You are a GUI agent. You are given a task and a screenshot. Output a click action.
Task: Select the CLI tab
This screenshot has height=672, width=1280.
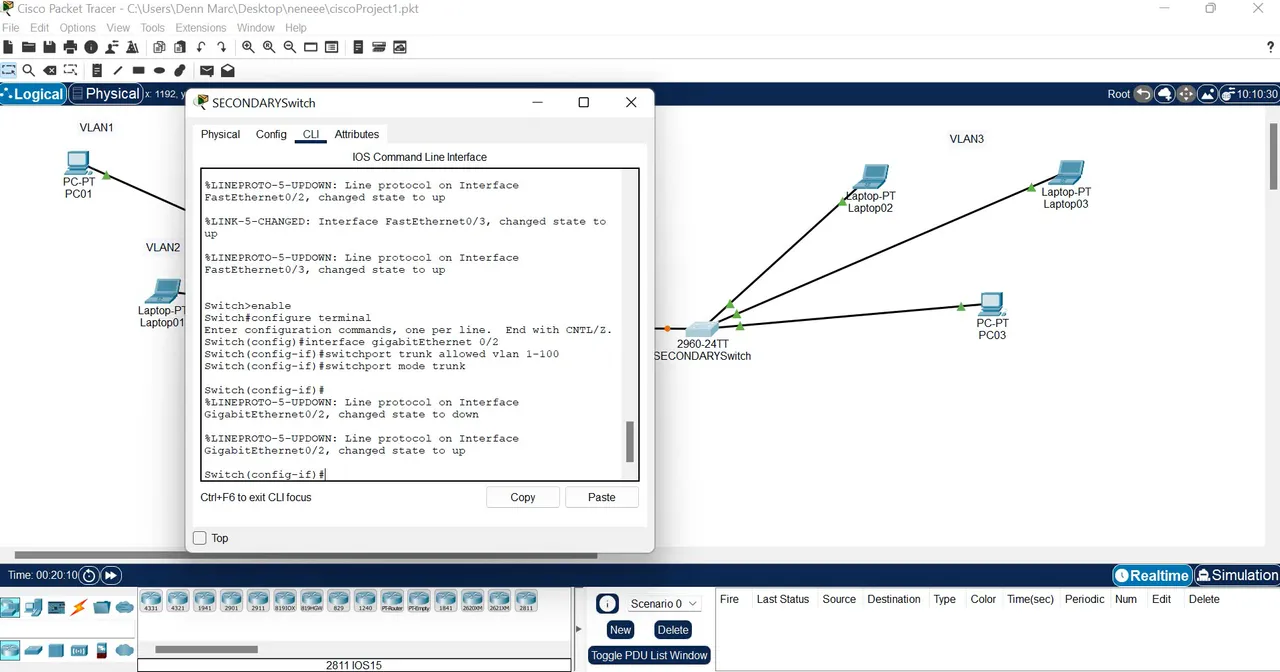click(x=311, y=134)
